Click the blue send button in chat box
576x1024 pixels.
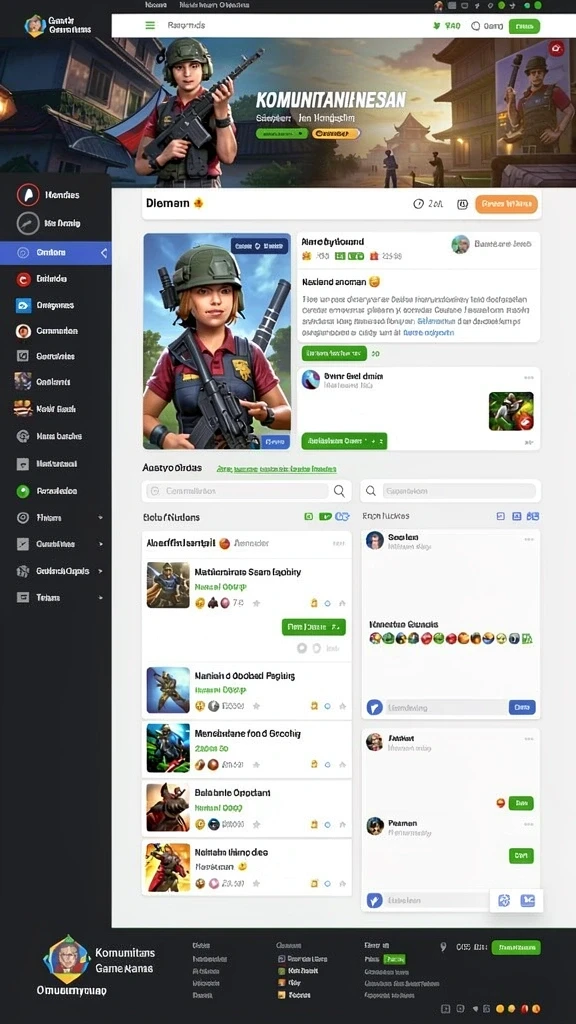pos(522,707)
